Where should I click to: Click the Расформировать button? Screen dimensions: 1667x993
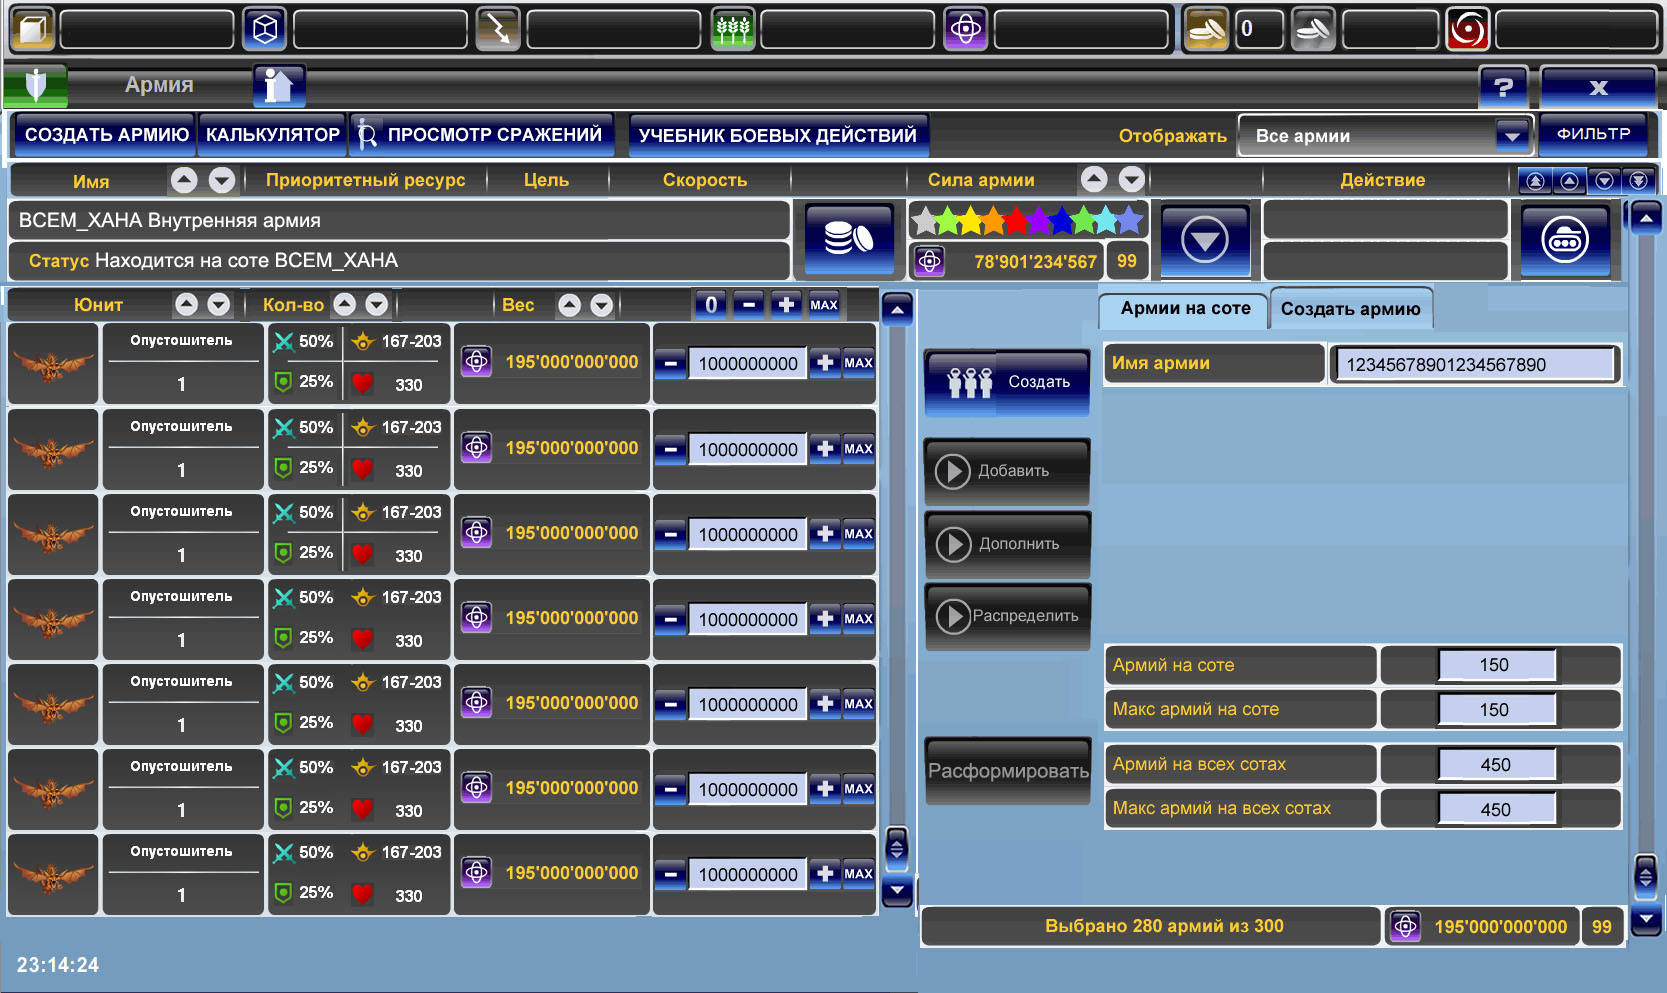[x=1007, y=771]
